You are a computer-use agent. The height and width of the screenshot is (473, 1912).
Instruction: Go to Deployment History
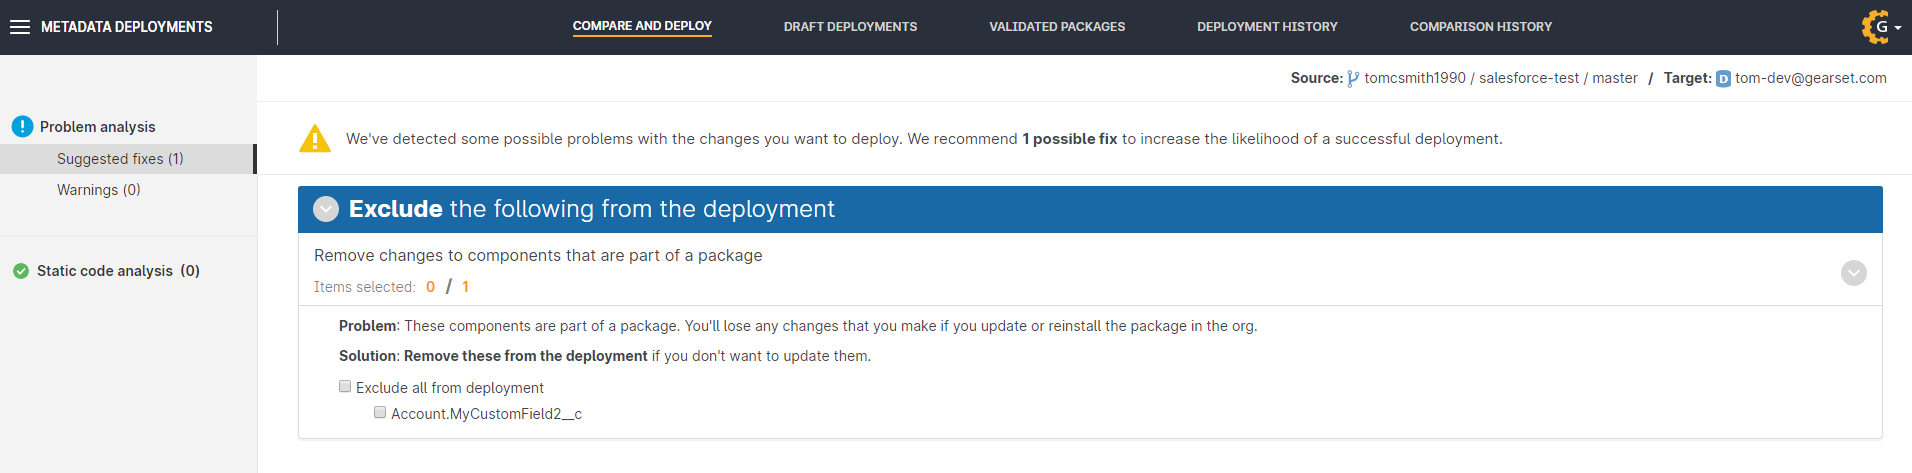tap(1267, 27)
